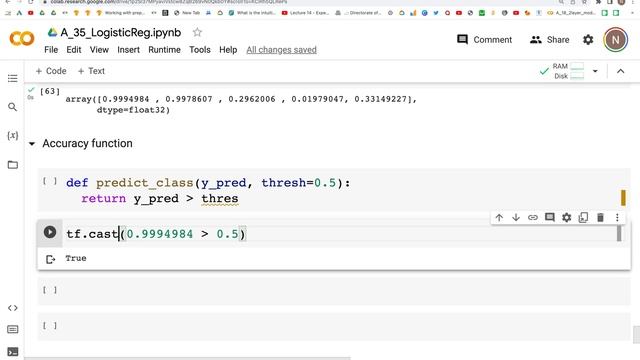Open the Share dialog
Screen dimensions: 640x360
[x=549, y=40]
